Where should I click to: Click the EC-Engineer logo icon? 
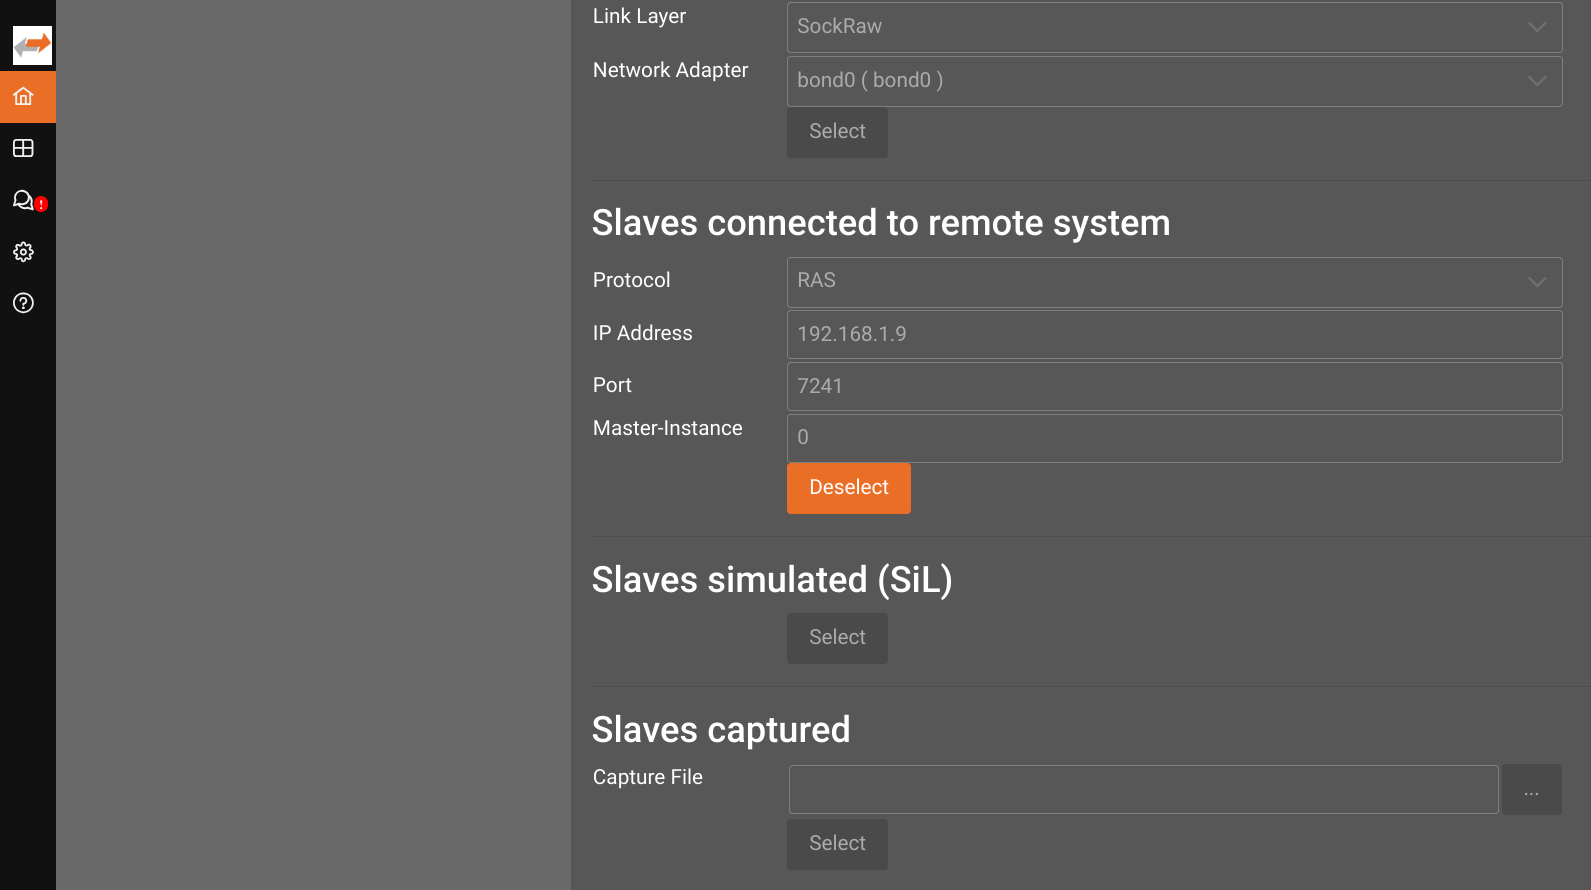[32, 45]
